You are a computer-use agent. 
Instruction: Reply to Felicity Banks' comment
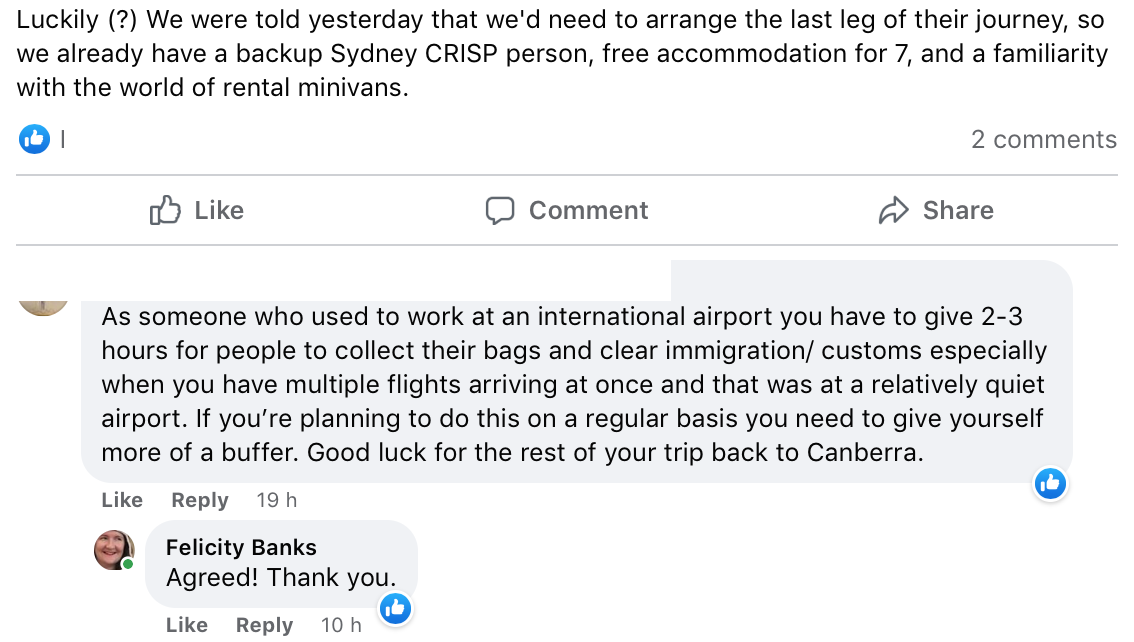264,625
